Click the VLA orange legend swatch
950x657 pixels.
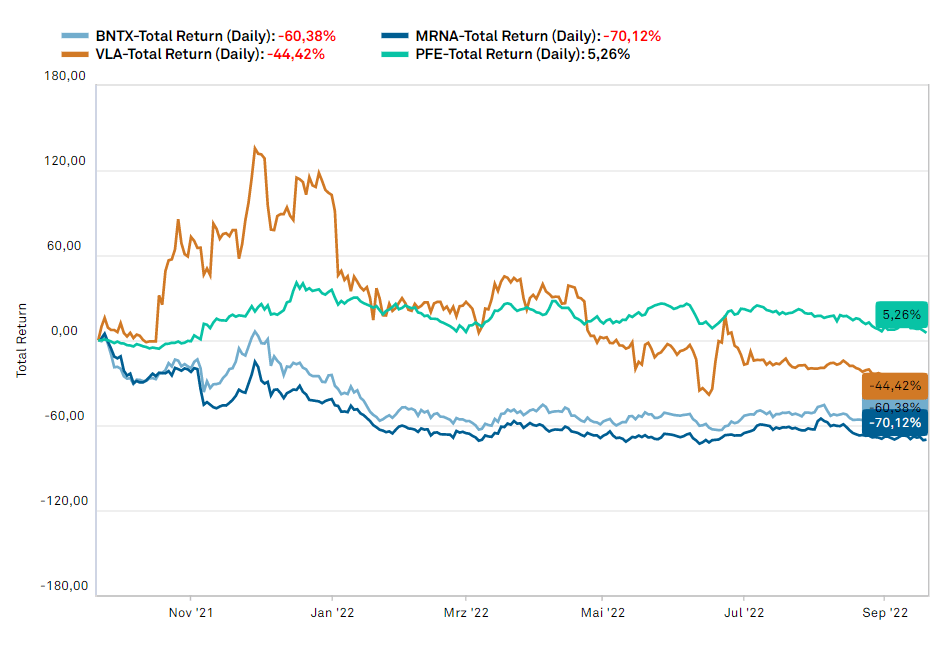click(x=75, y=55)
